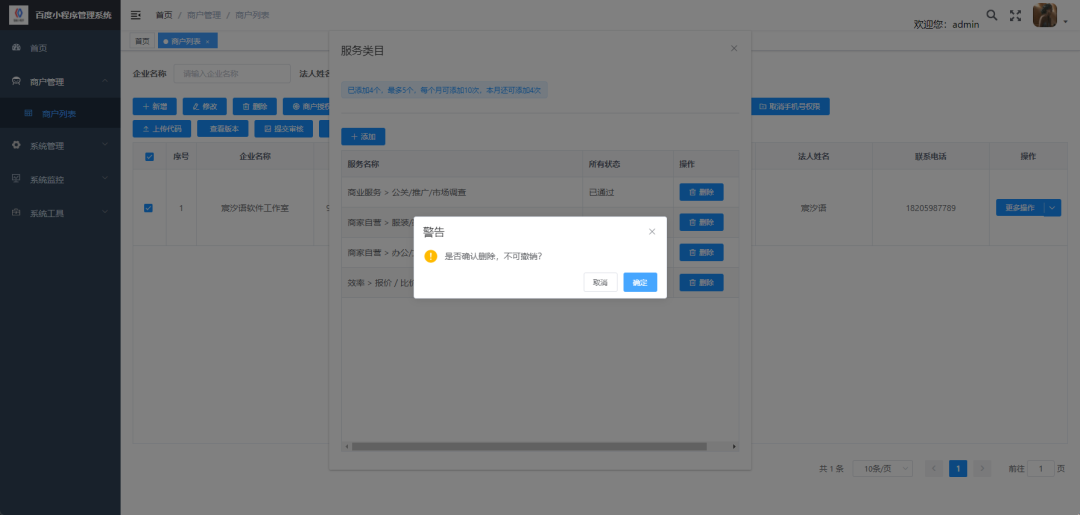The width and height of the screenshot is (1080, 515).
Task: Open the header search magnifier icon
Action: tap(992, 14)
